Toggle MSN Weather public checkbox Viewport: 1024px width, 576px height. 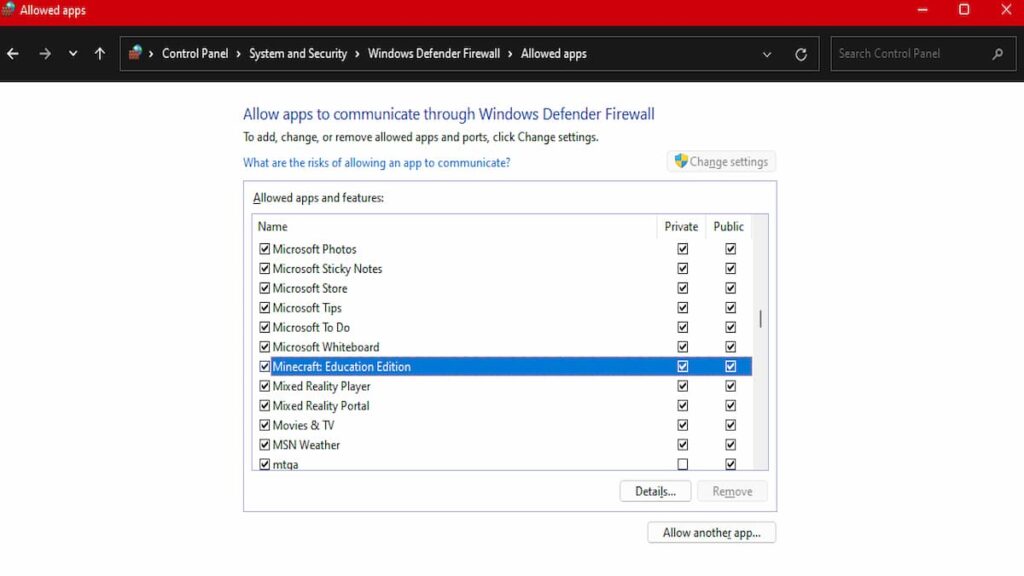(730, 445)
